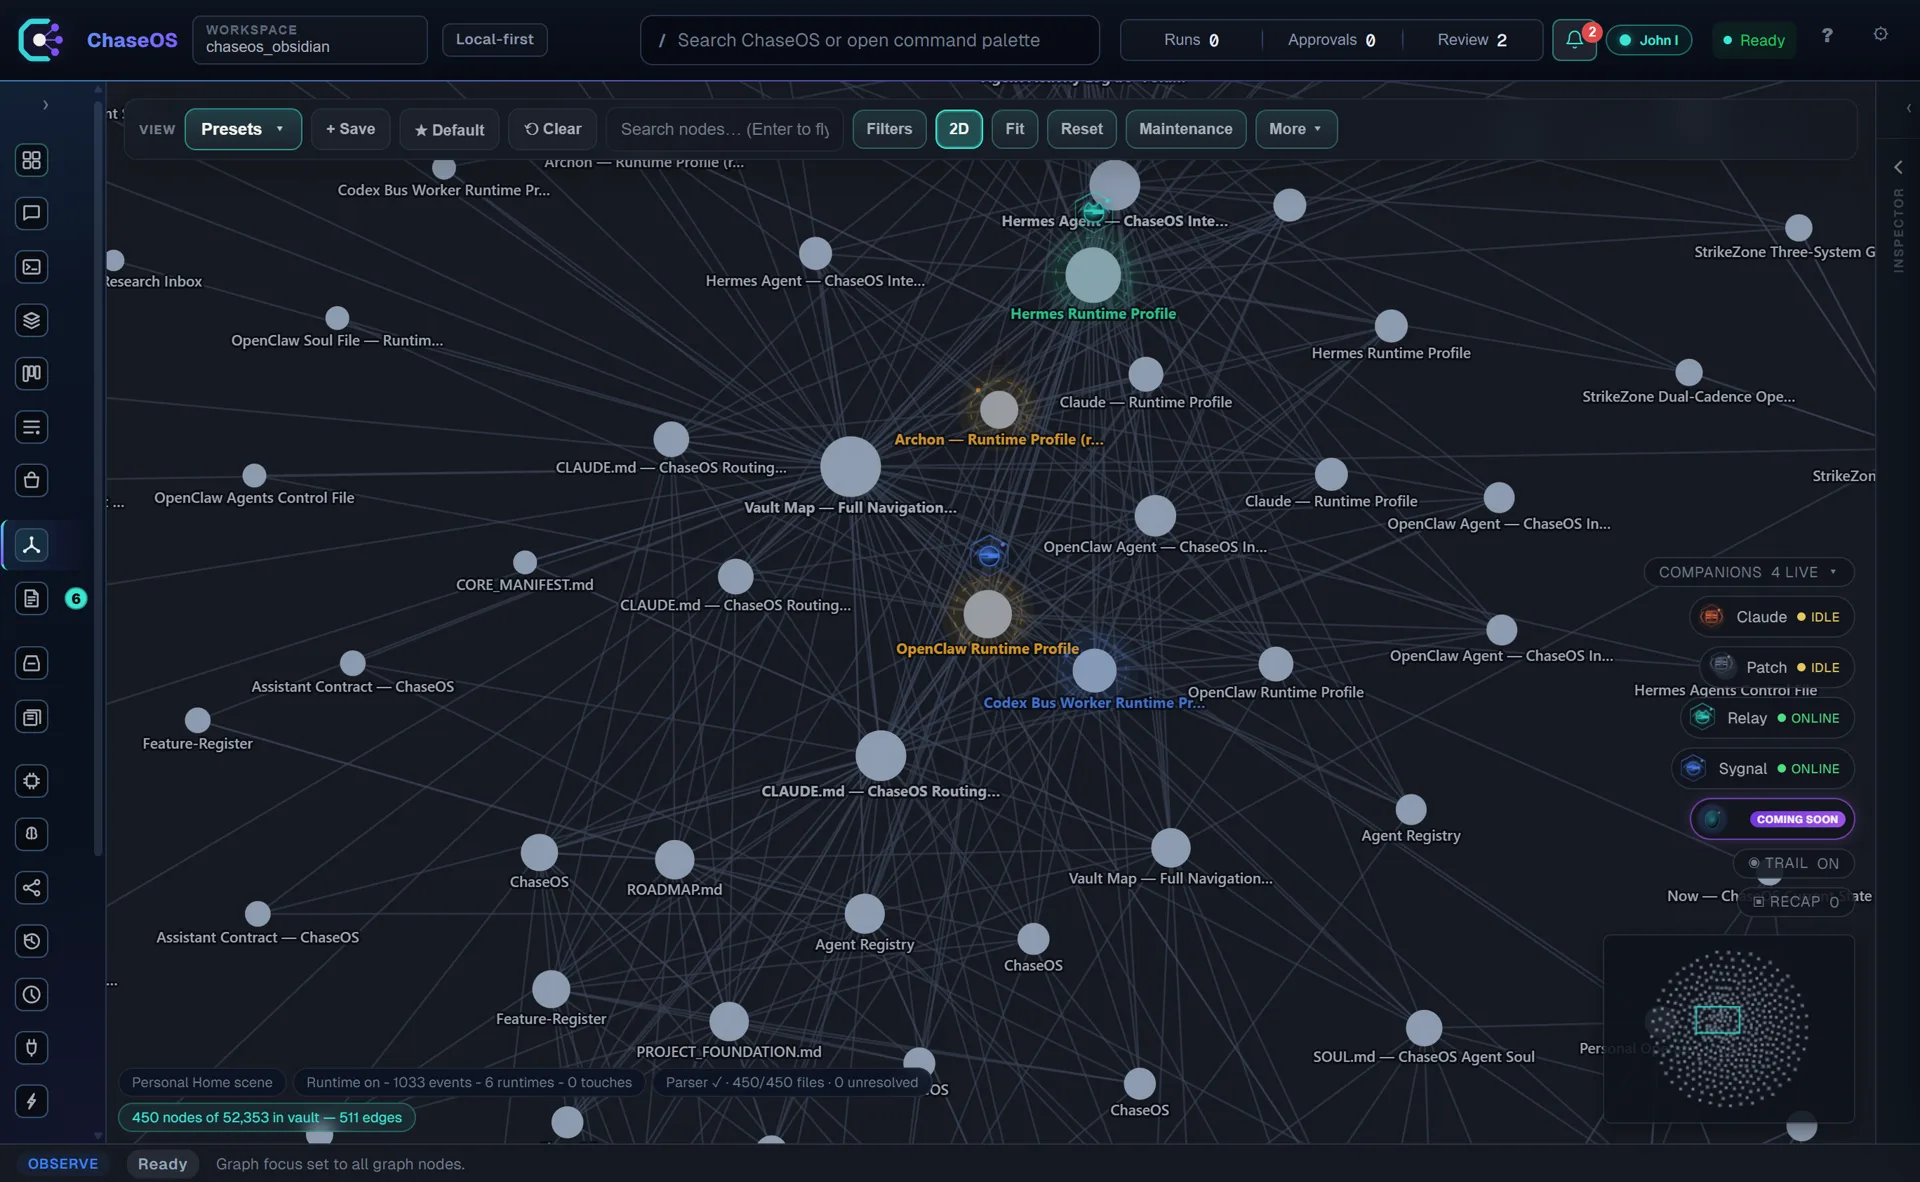This screenshot has width=1920, height=1182.
Task: Open the Runs 0 tab
Action: (x=1191, y=40)
